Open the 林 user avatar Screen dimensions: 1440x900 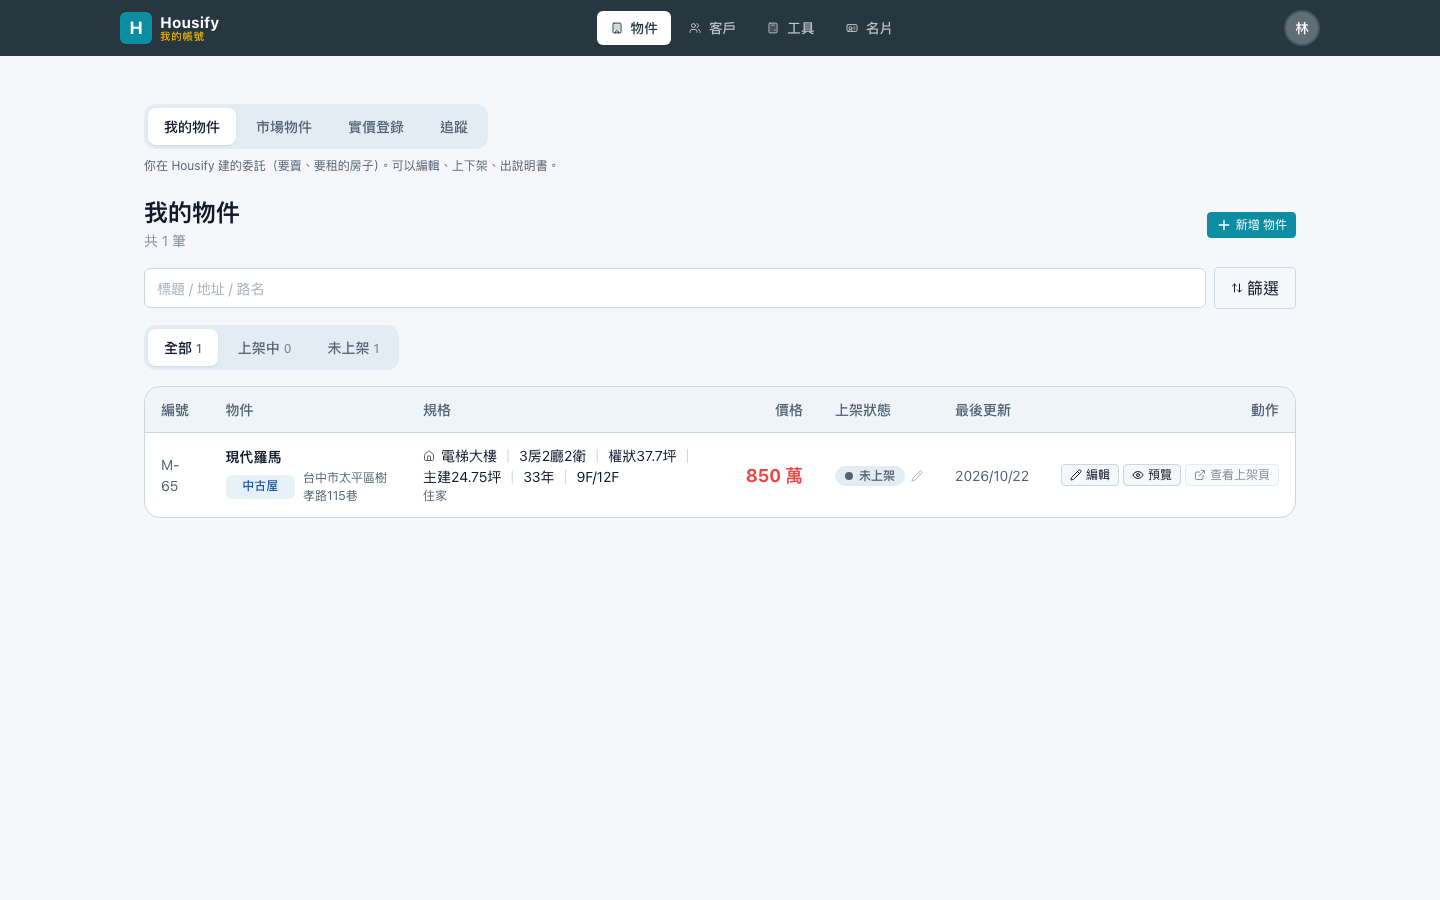(x=1302, y=28)
